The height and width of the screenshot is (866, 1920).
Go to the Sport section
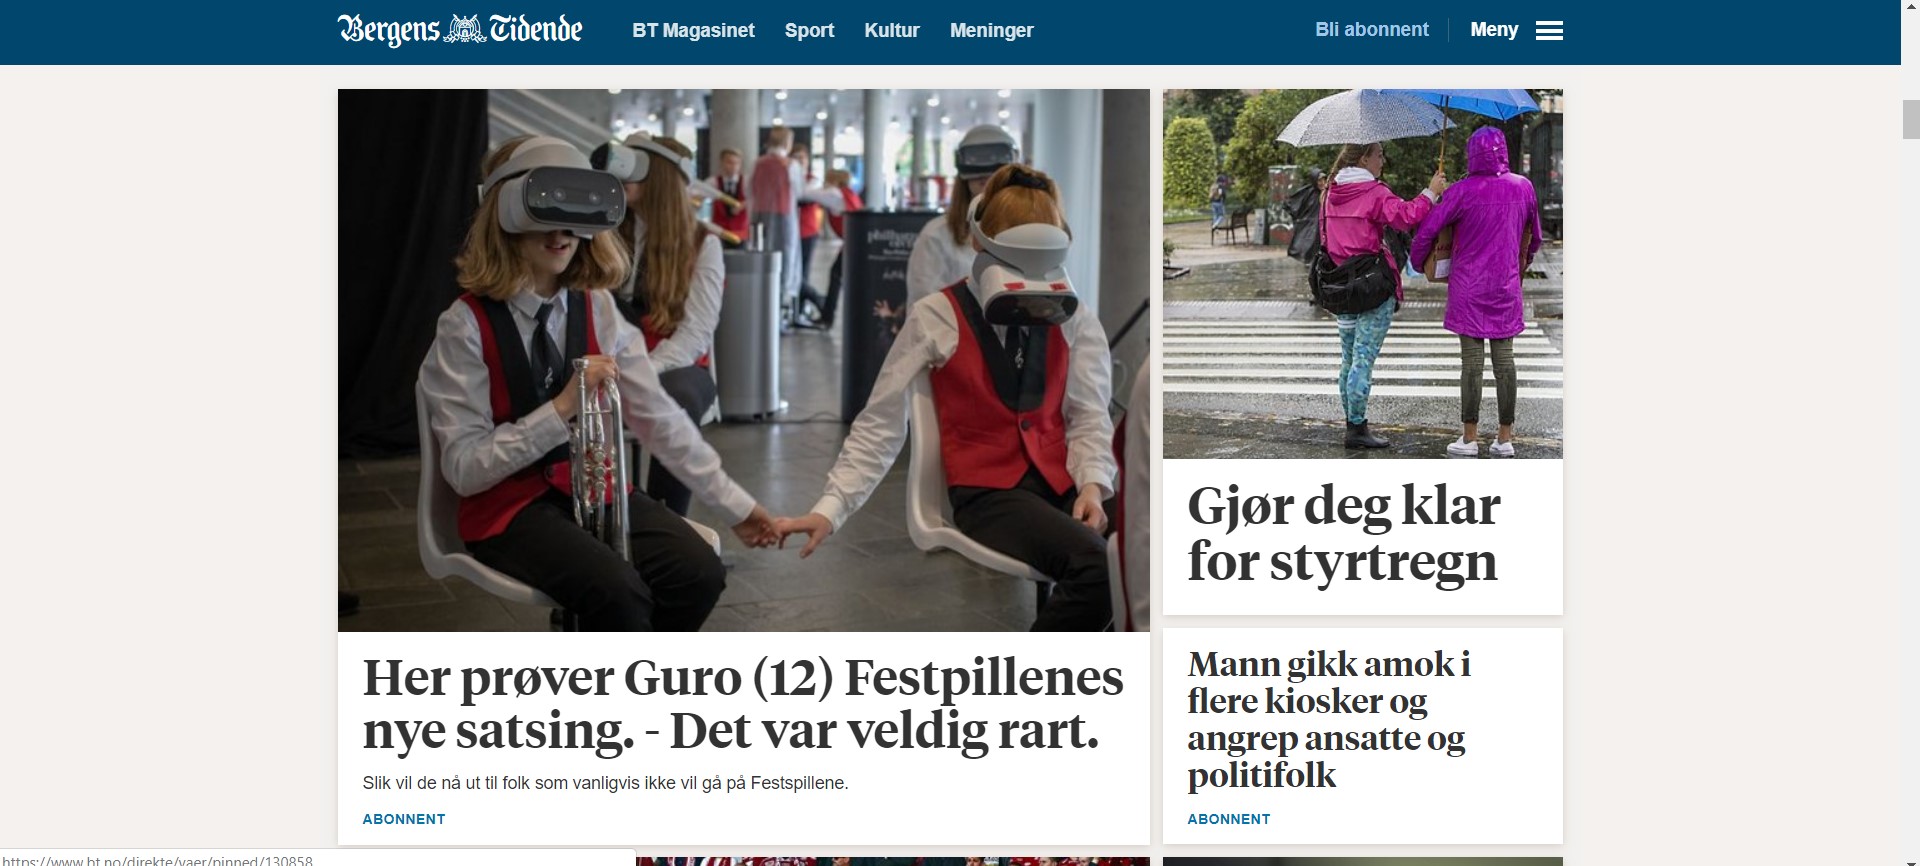(x=809, y=31)
